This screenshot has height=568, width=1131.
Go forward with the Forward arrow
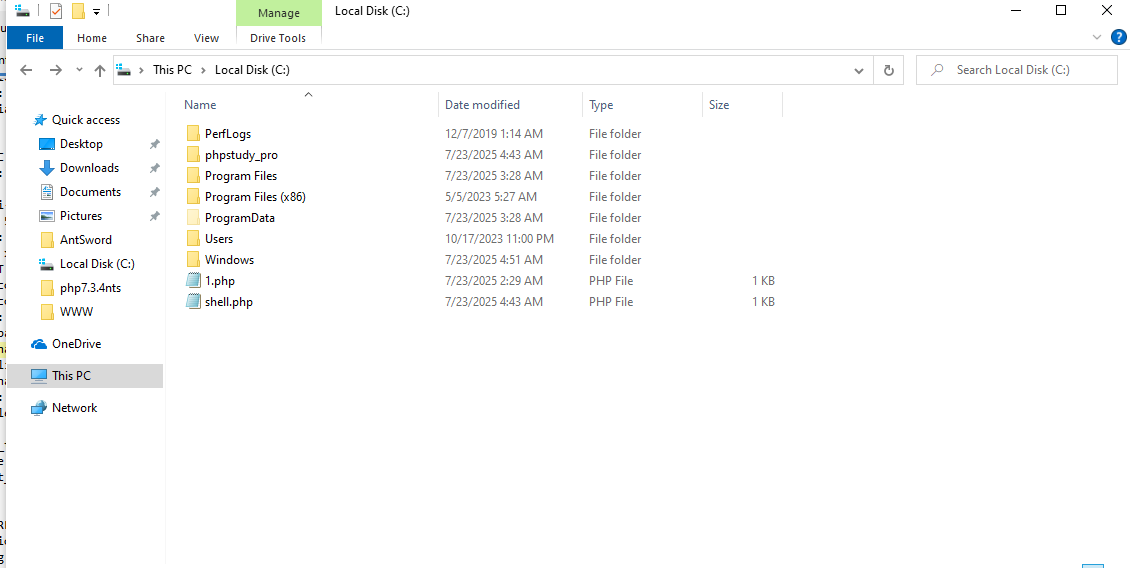[x=56, y=70]
